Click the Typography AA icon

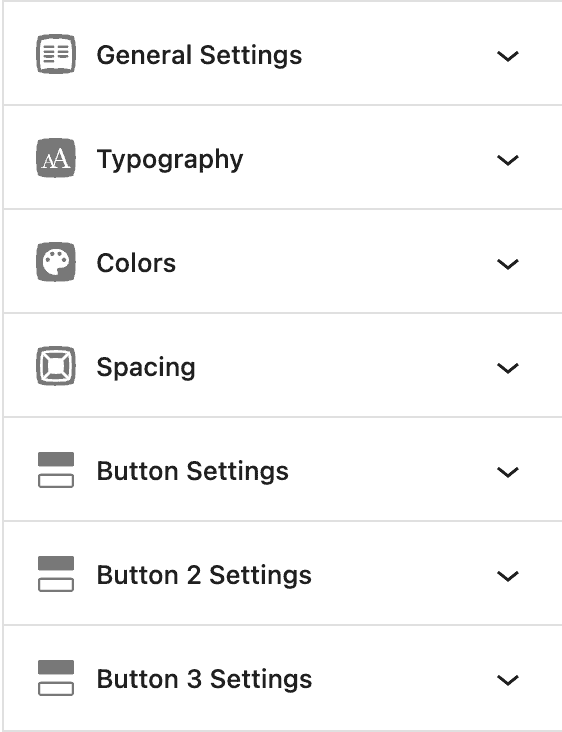[x=56, y=158]
